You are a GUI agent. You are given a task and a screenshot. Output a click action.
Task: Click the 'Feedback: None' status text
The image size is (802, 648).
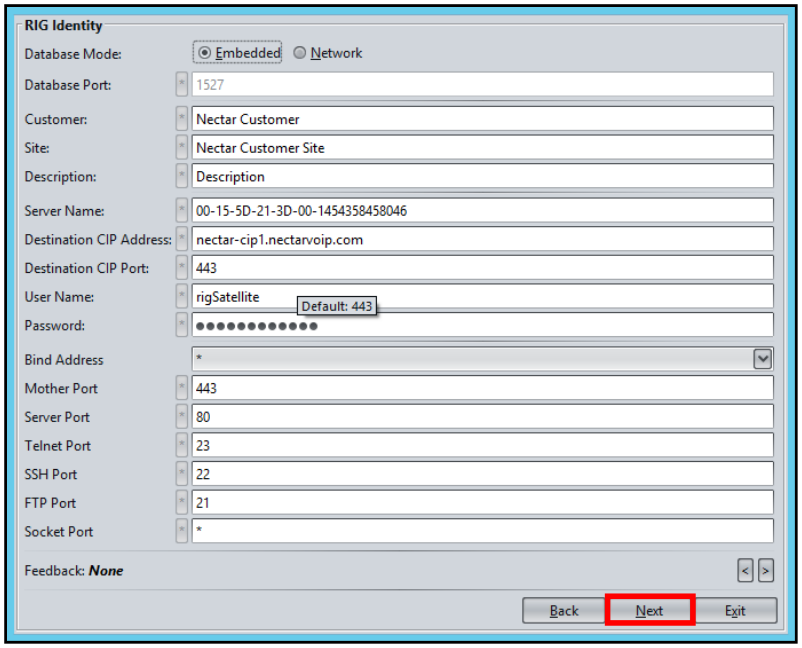(74, 570)
